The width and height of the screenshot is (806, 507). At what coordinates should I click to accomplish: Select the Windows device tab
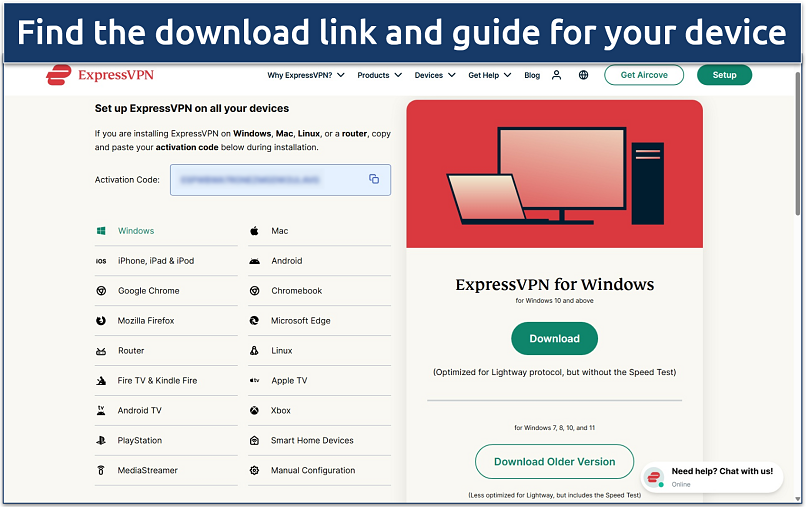[x=166, y=231]
